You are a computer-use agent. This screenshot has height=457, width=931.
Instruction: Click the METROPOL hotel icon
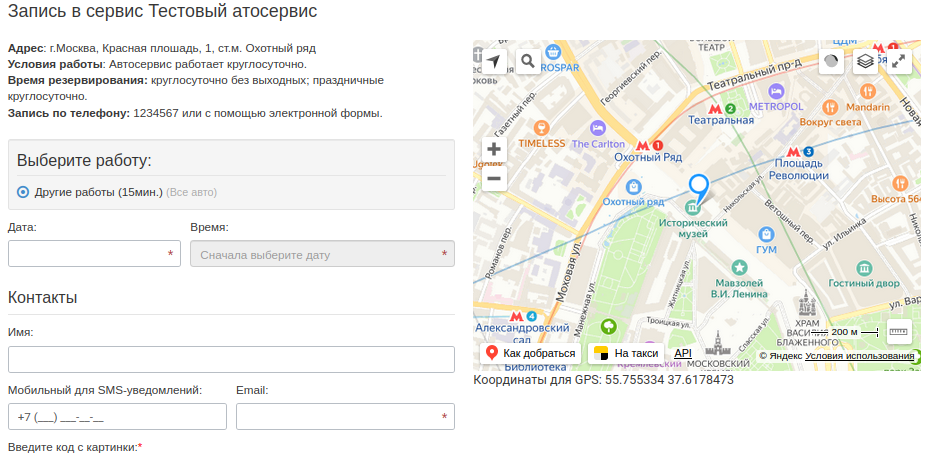(776, 91)
